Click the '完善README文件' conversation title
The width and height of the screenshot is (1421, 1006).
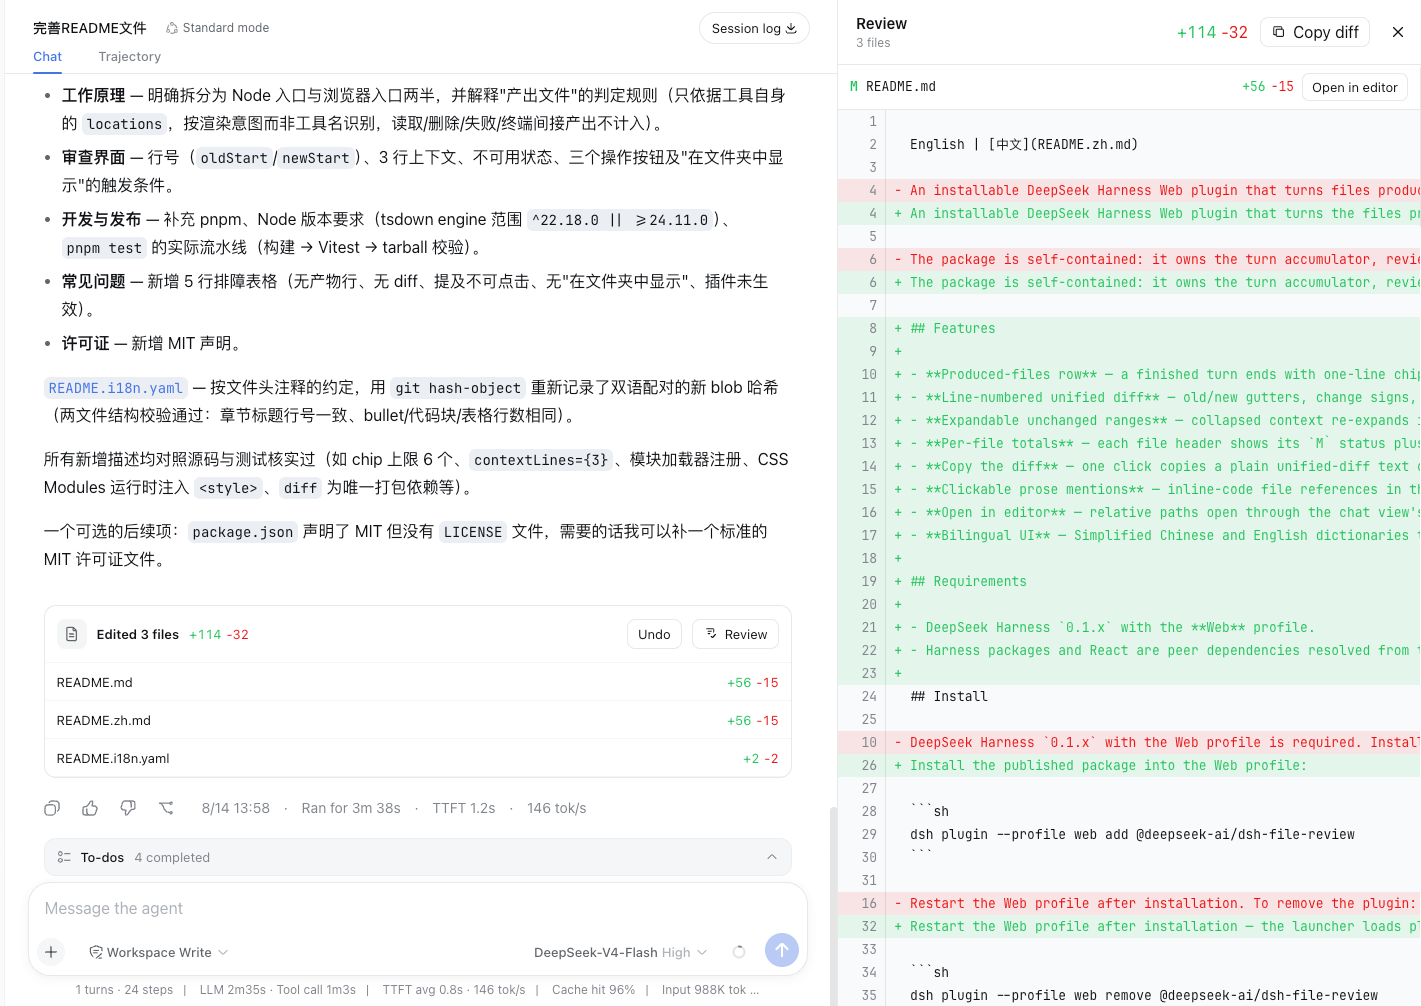coord(90,28)
